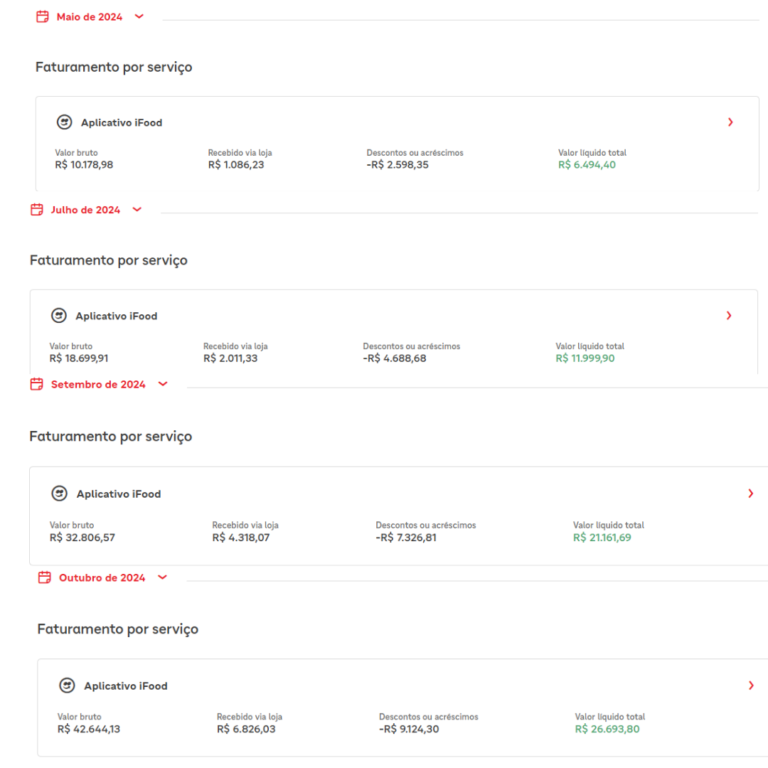Expand May Aplicativo iFood details with red chevron
Screen dimensions: 768x768
point(730,122)
